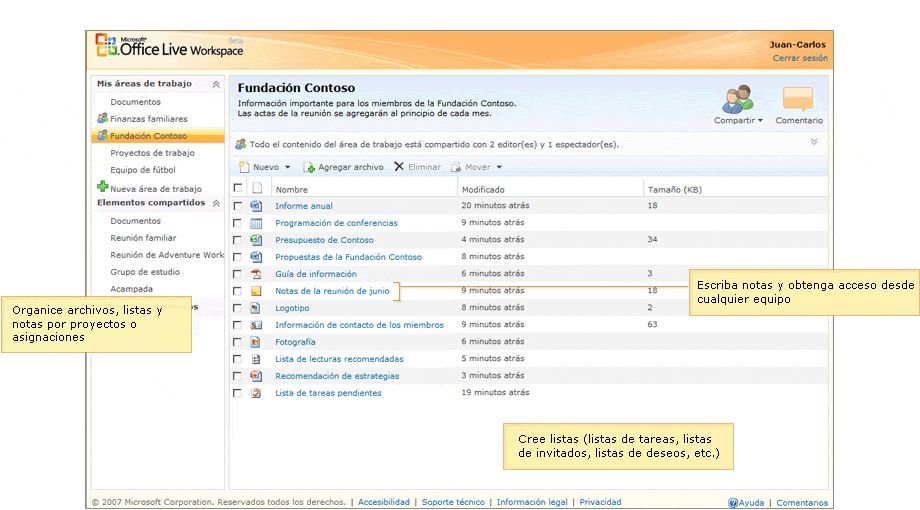The image size is (920, 510).
Task: Check the Lista de tareas pendientes checkbox
Action: pyautogui.click(x=238, y=393)
